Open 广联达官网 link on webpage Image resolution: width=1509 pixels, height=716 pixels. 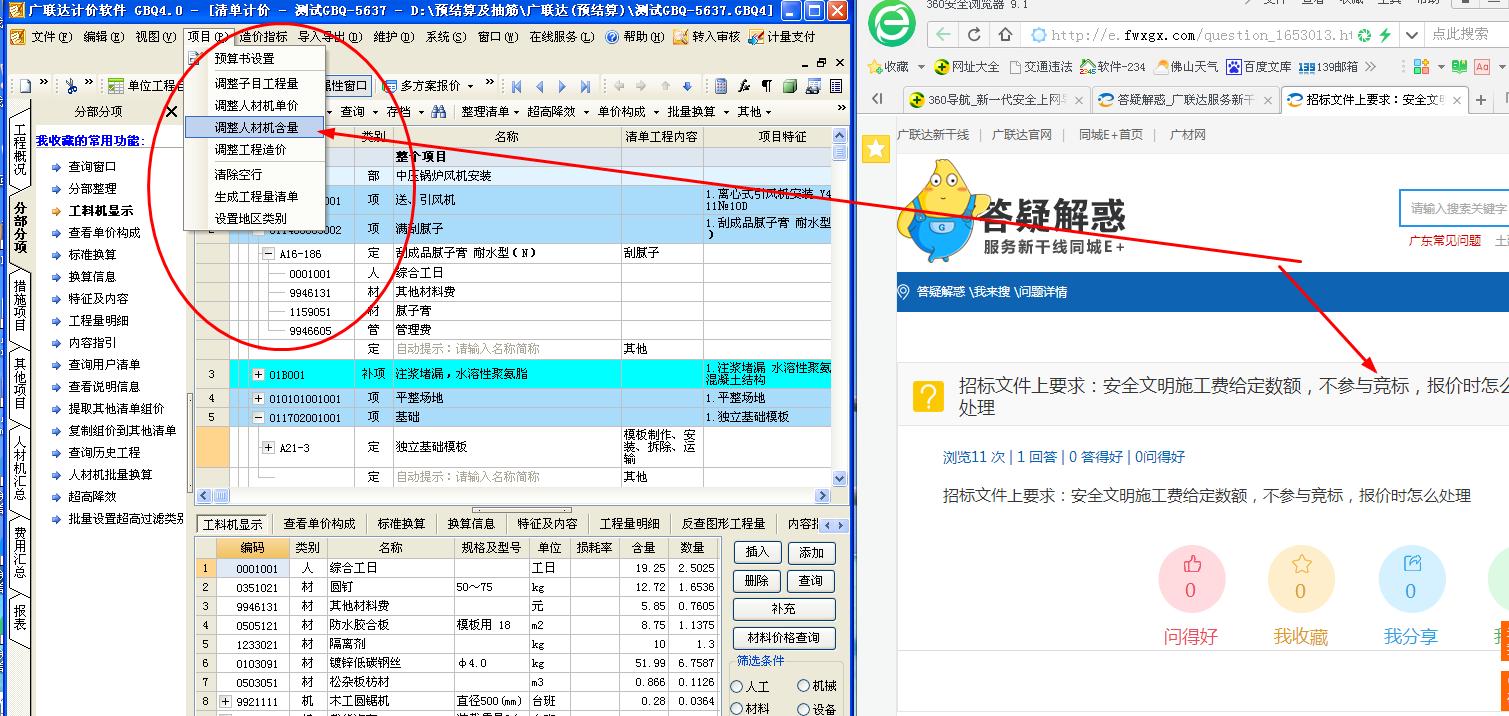coord(1021,134)
